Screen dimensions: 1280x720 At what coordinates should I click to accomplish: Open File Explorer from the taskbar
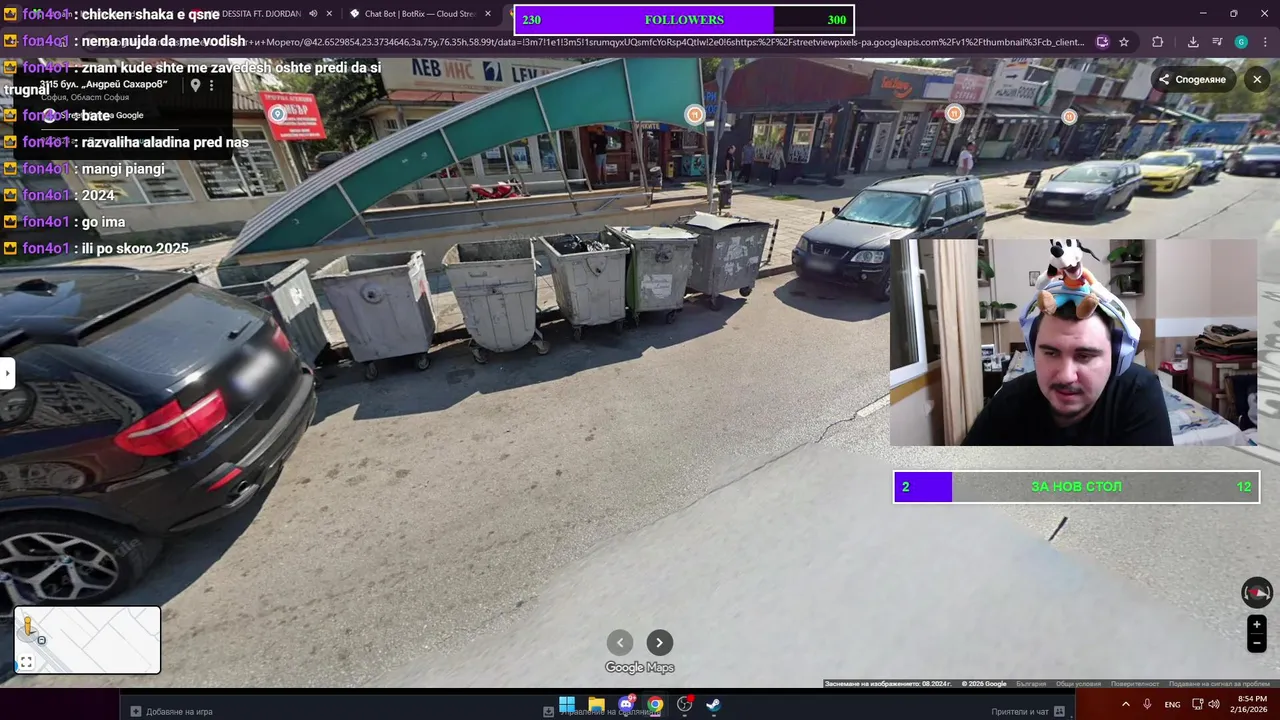pyautogui.click(x=596, y=705)
